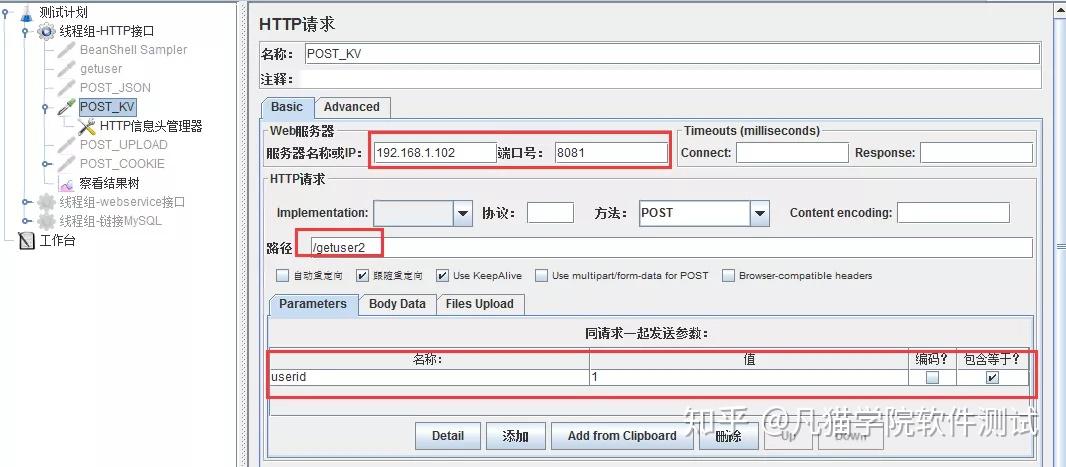Click the getuser sampler icon
1066x467 pixels.
coord(66,69)
